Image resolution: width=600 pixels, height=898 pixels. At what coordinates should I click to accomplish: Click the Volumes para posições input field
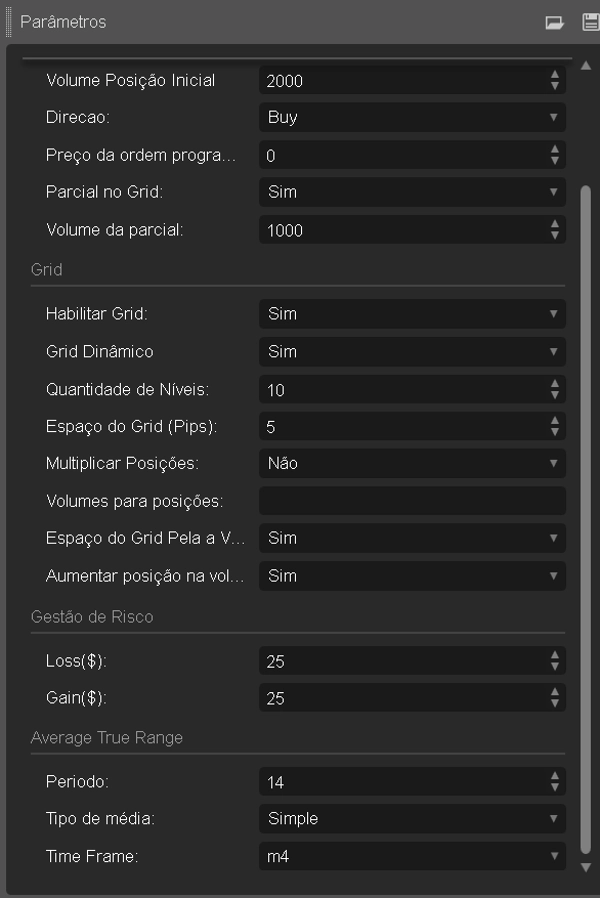point(412,501)
